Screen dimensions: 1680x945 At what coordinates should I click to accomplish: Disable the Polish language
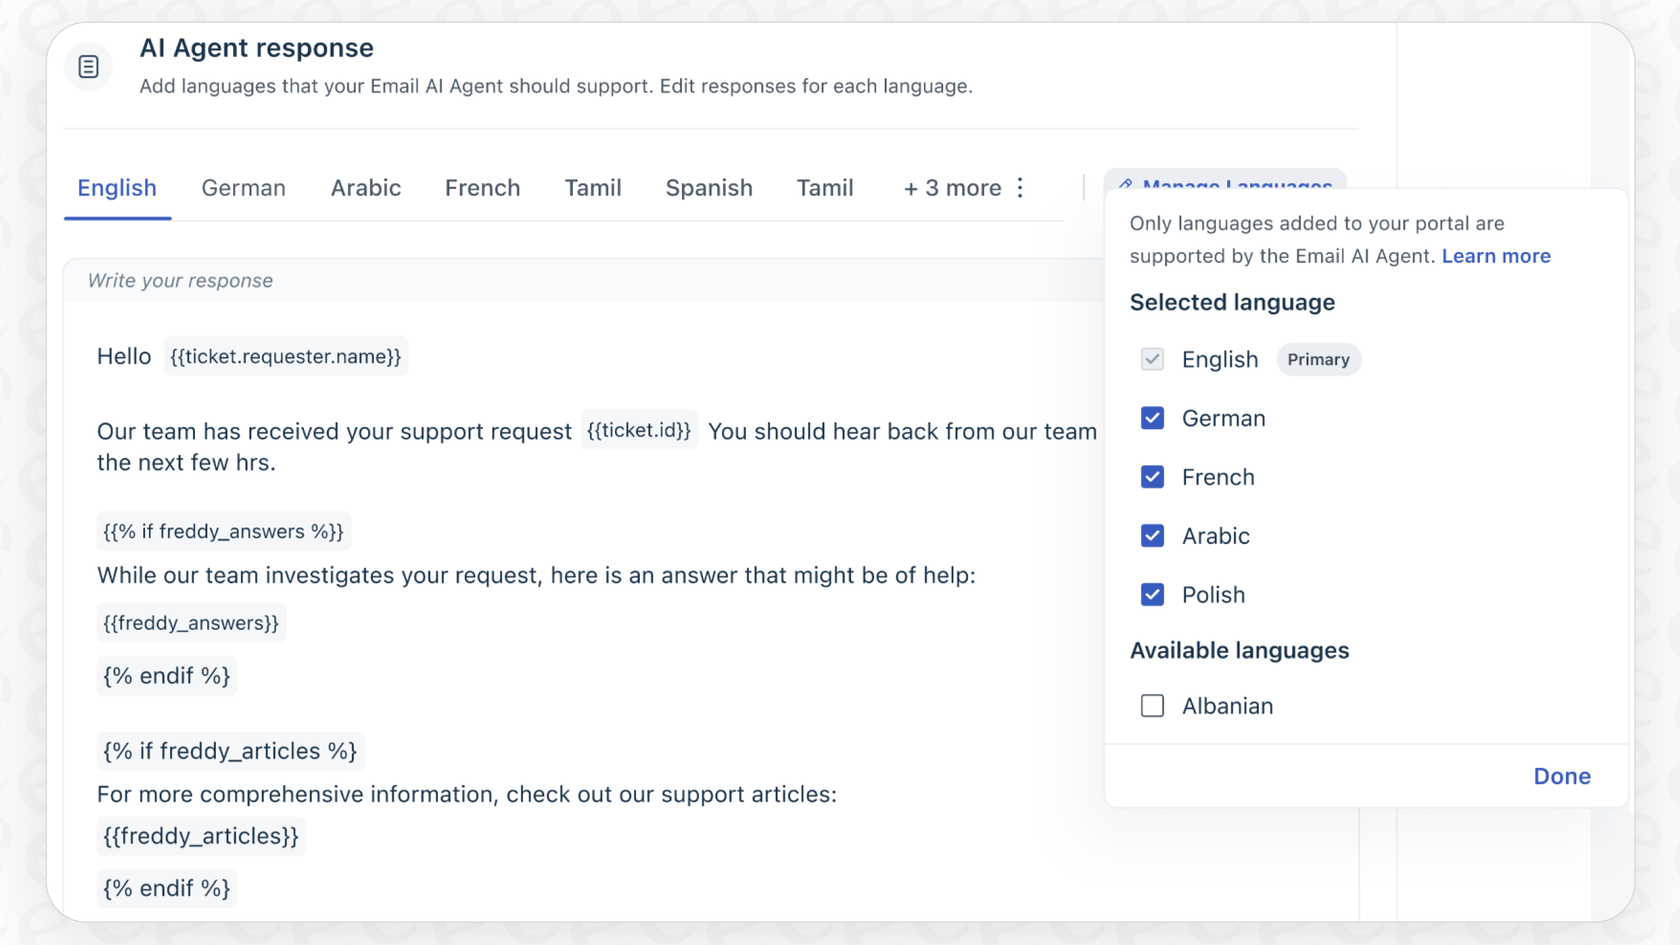click(1152, 594)
